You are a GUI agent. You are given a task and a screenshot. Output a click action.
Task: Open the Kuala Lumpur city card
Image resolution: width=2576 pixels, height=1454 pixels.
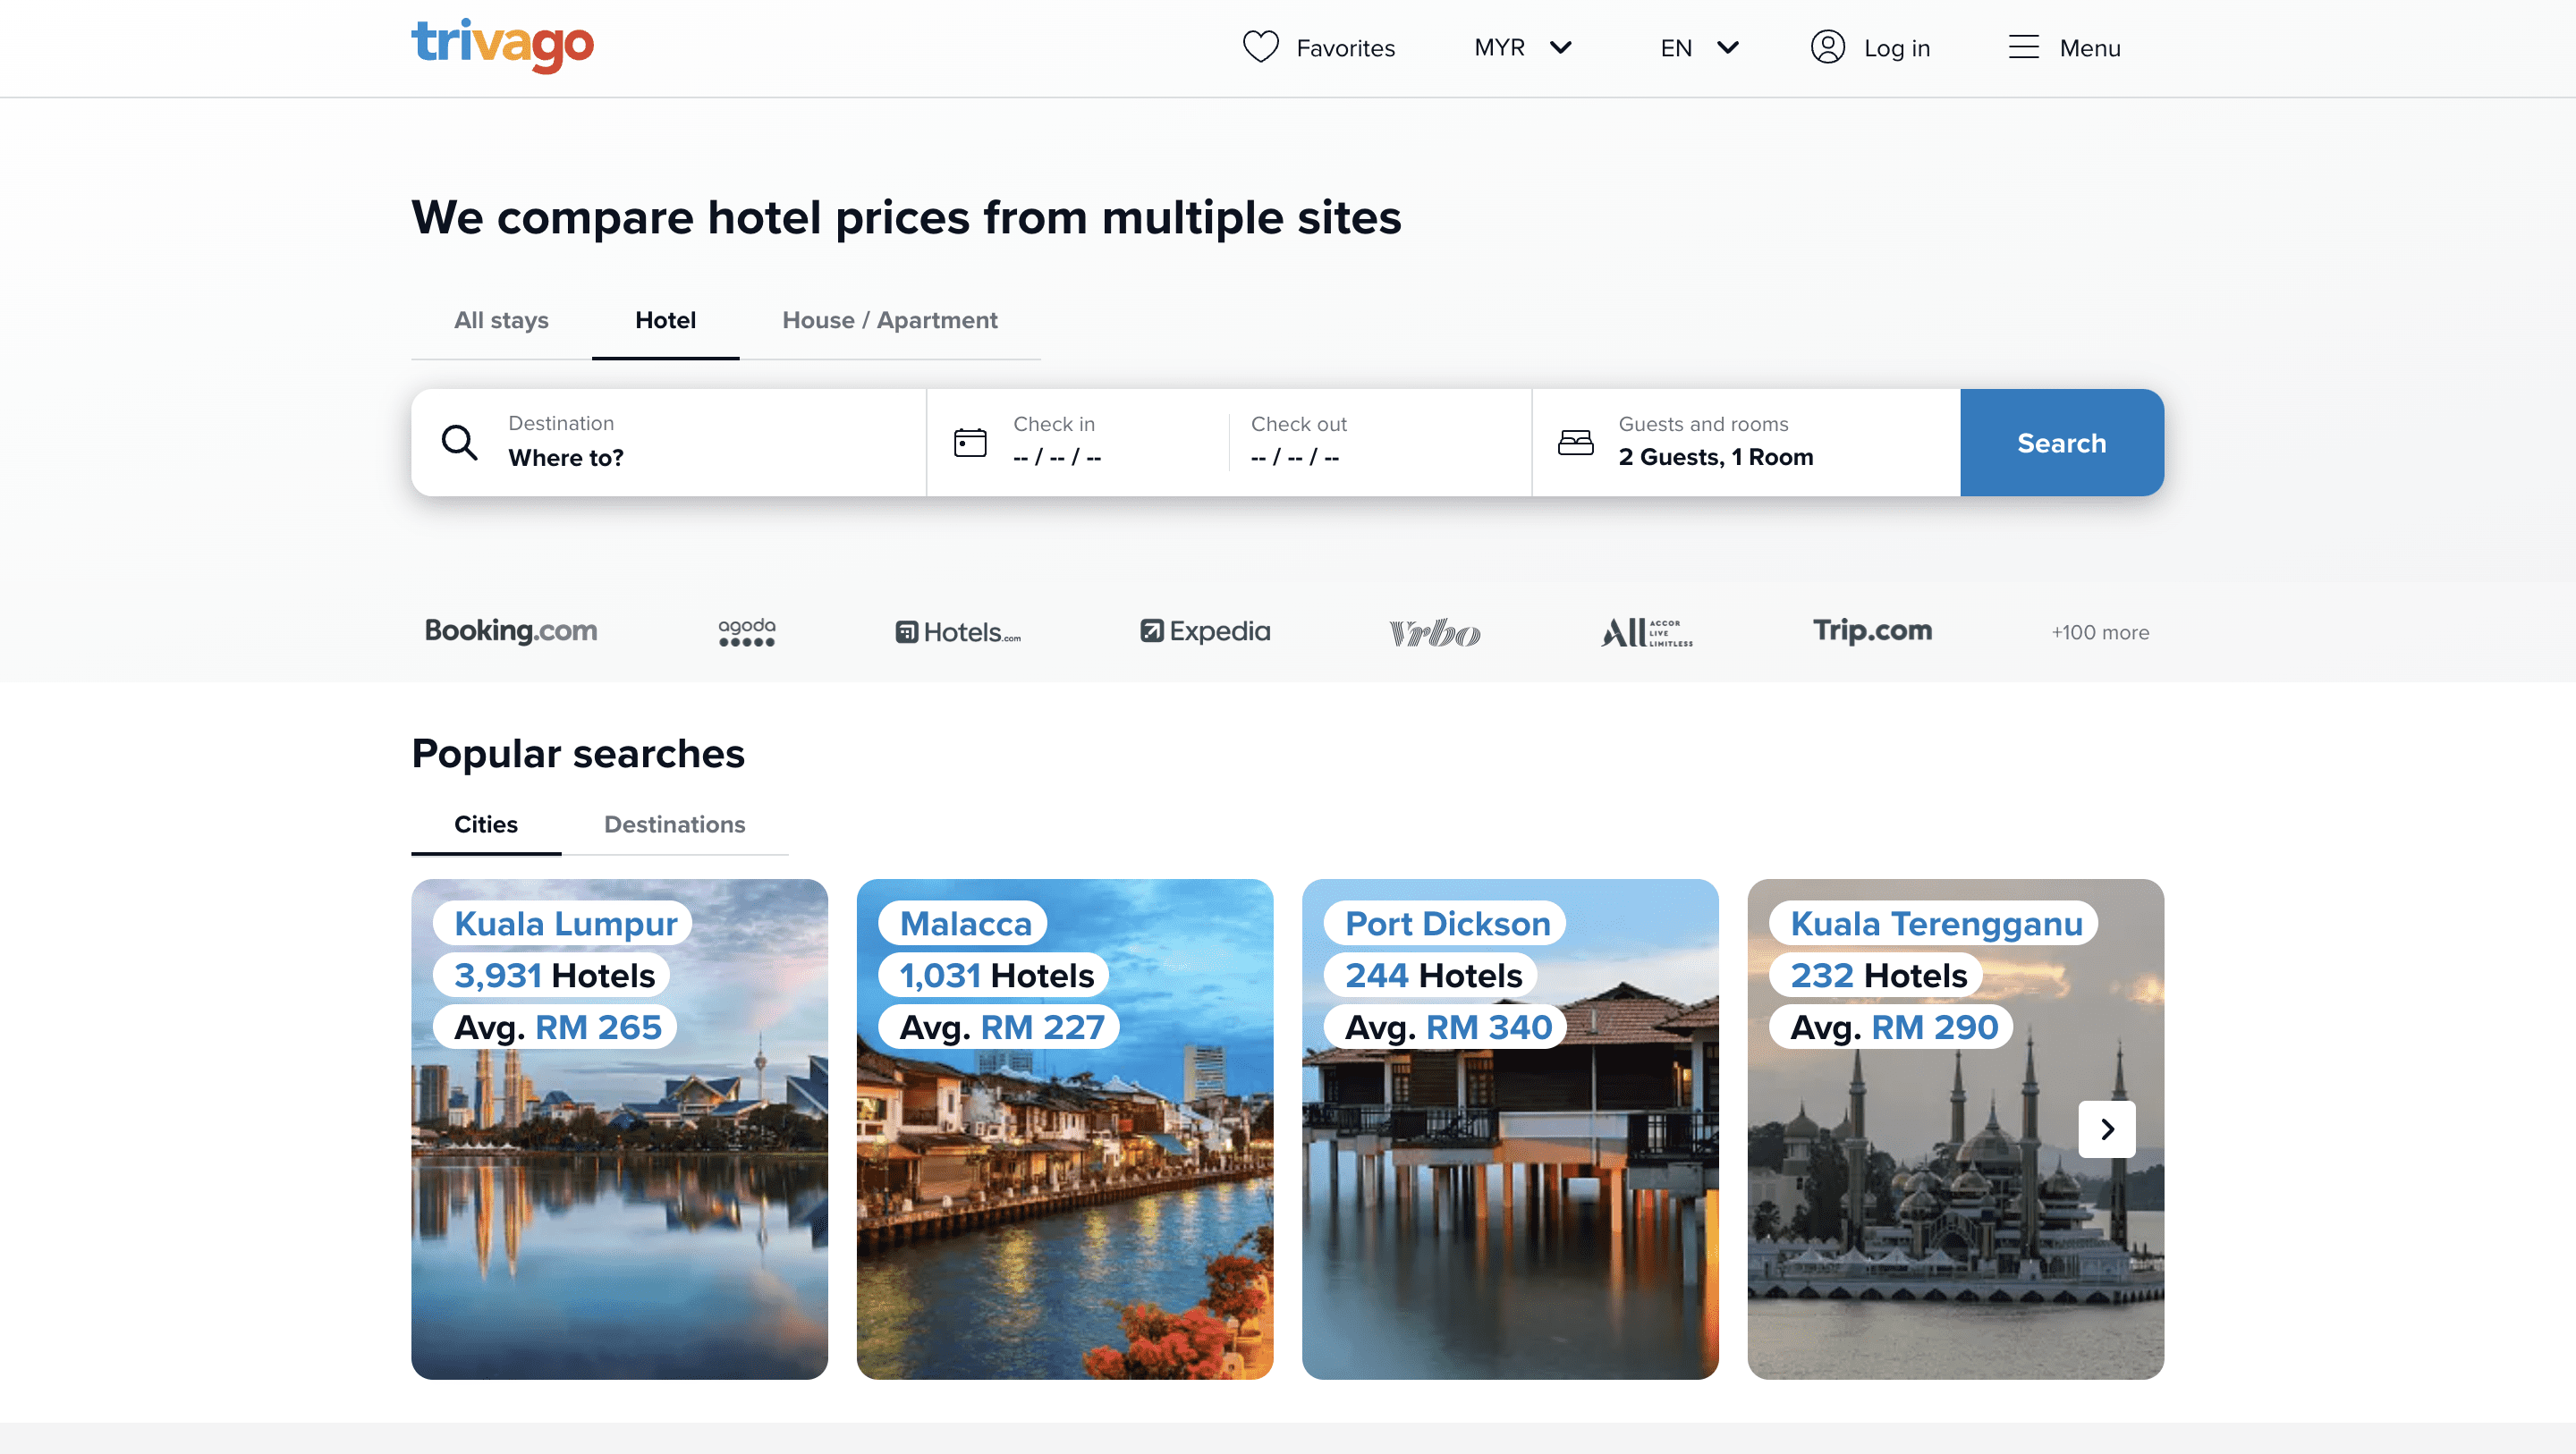click(x=619, y=1129)
